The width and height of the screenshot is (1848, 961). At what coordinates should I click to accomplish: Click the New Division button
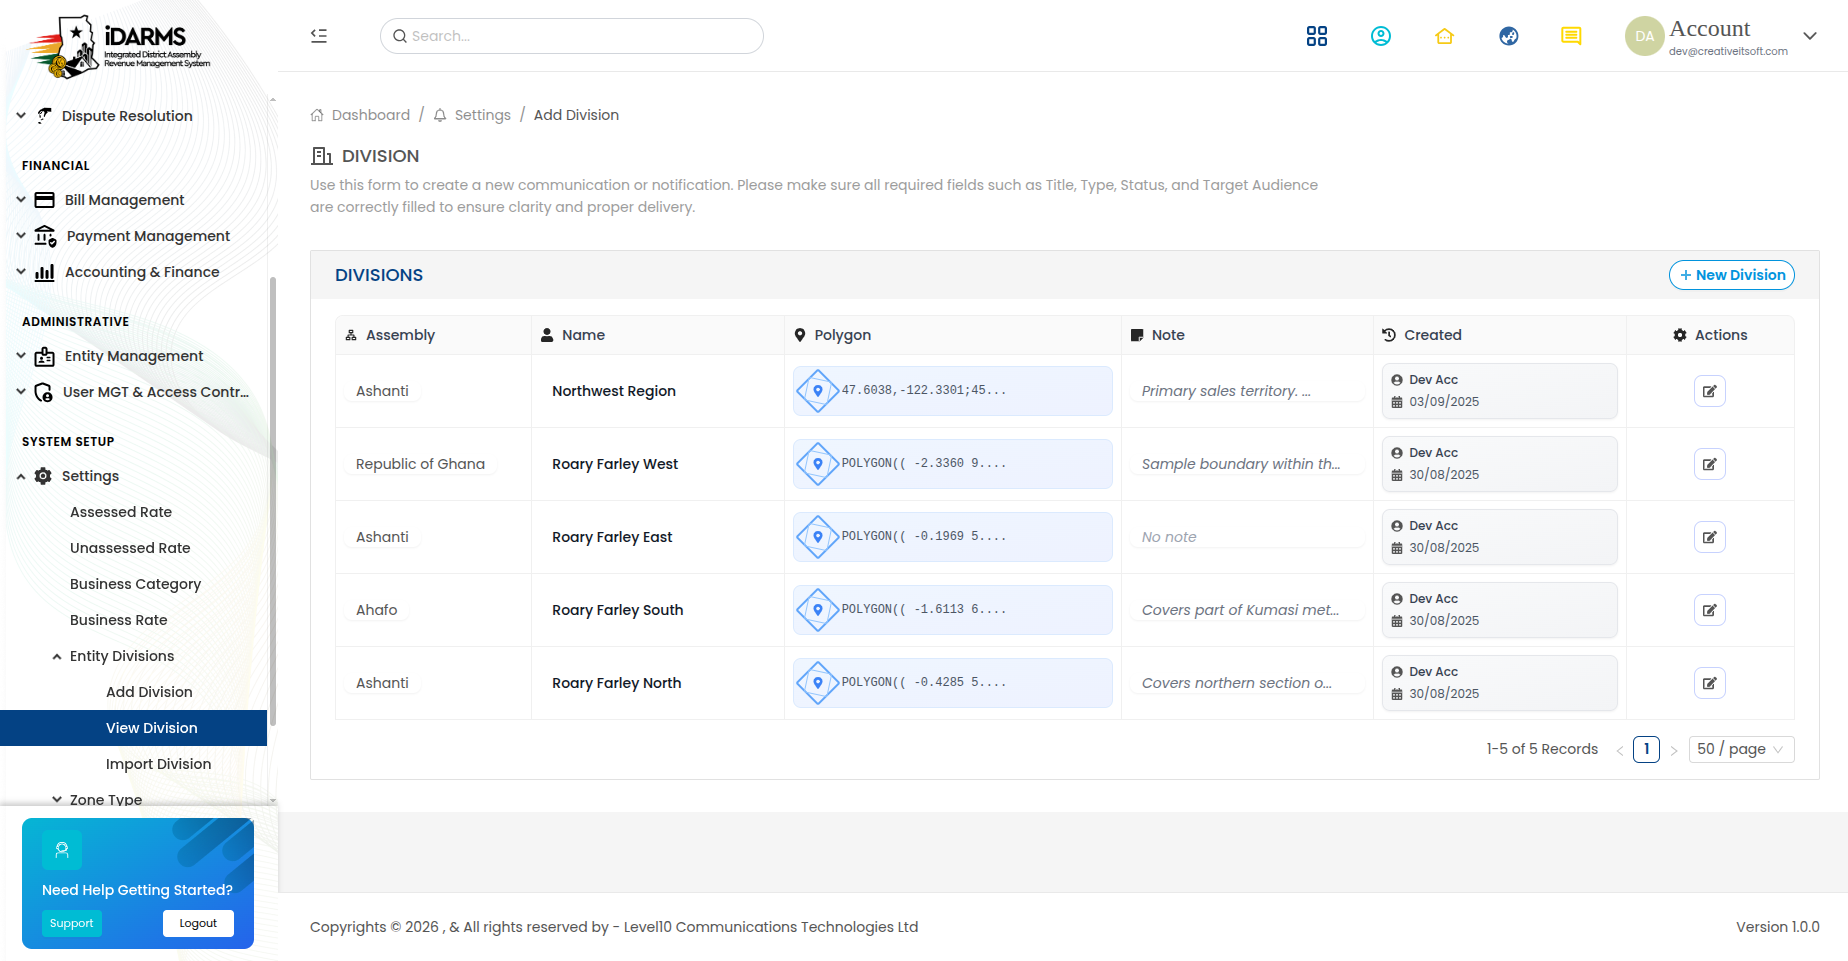pyautogui.click(x=1732, y=275)
